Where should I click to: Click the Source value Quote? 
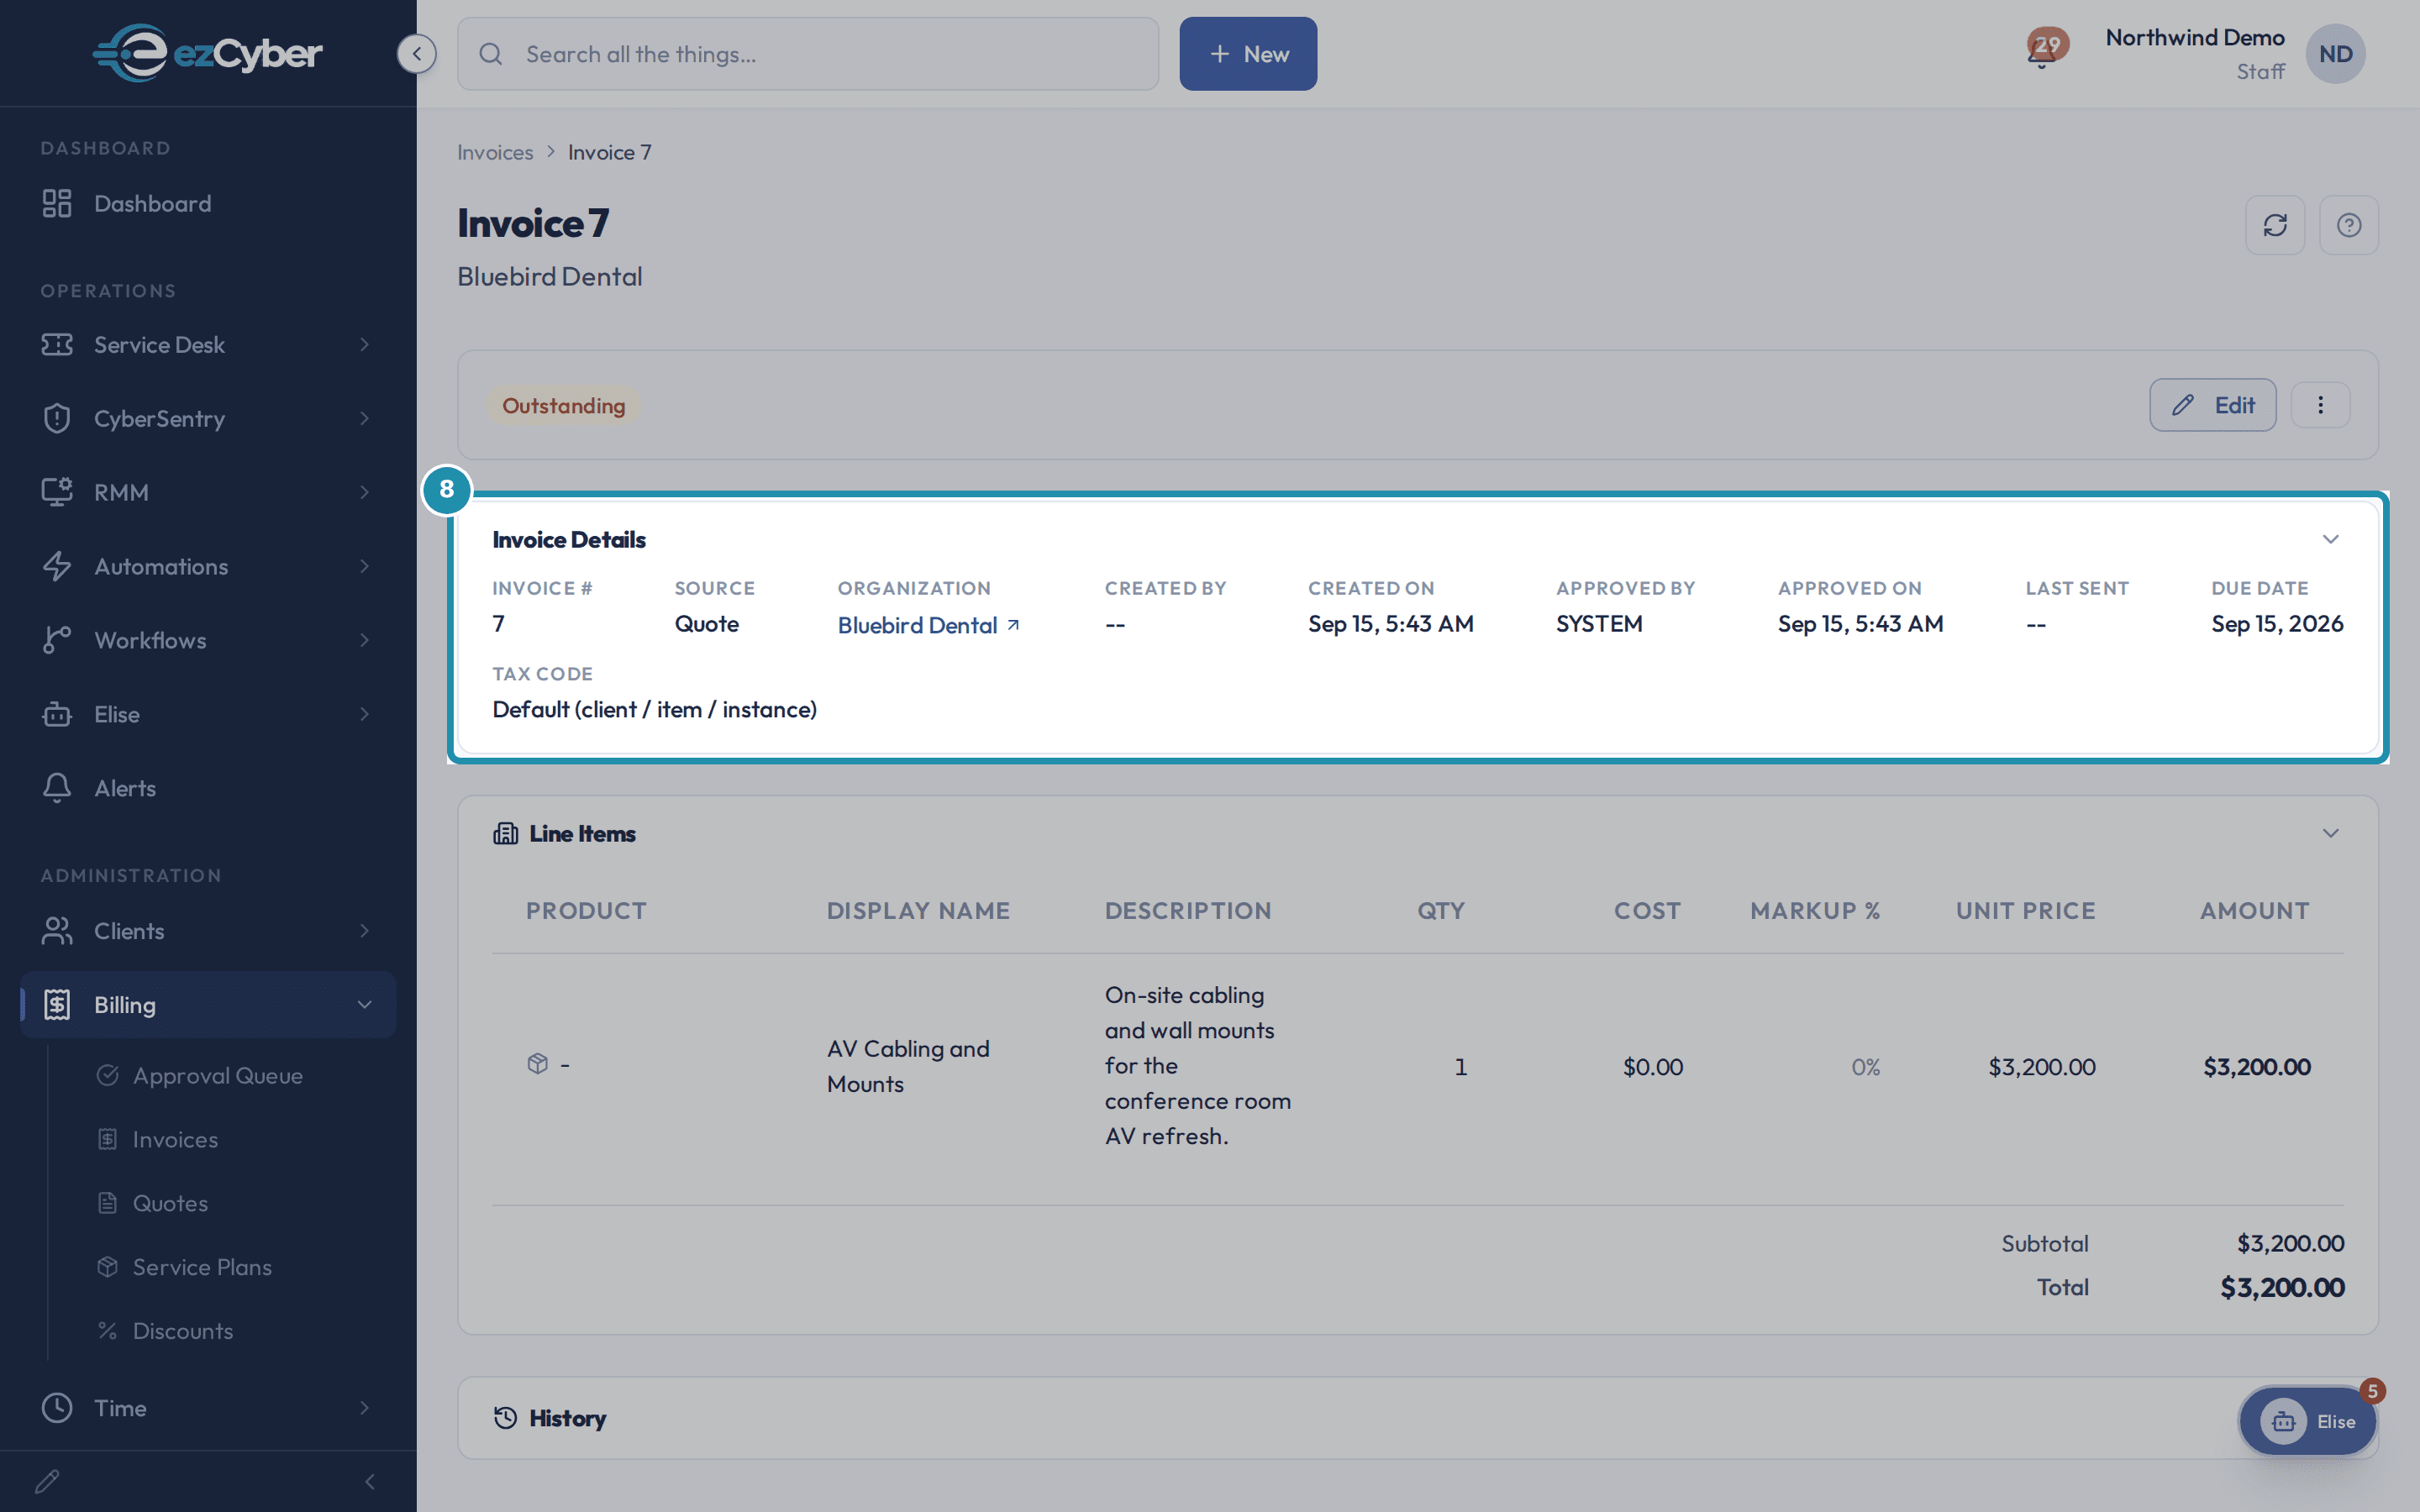(x=706, y=624)
